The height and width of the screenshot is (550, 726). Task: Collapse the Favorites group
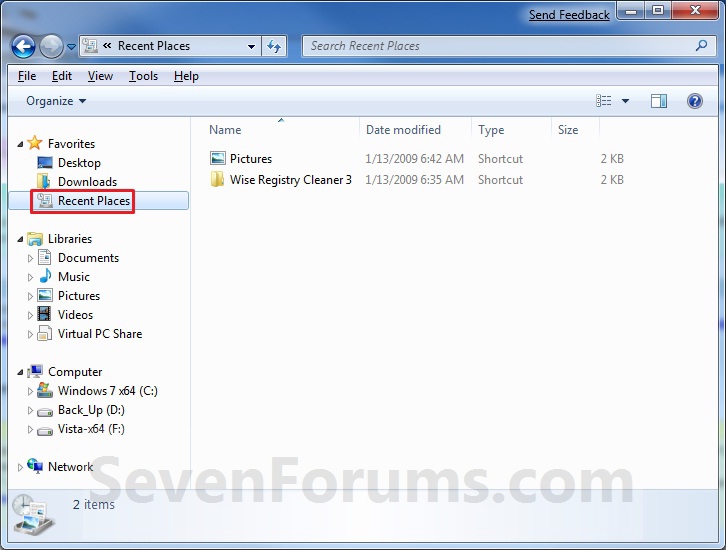[x=20, y=144]
